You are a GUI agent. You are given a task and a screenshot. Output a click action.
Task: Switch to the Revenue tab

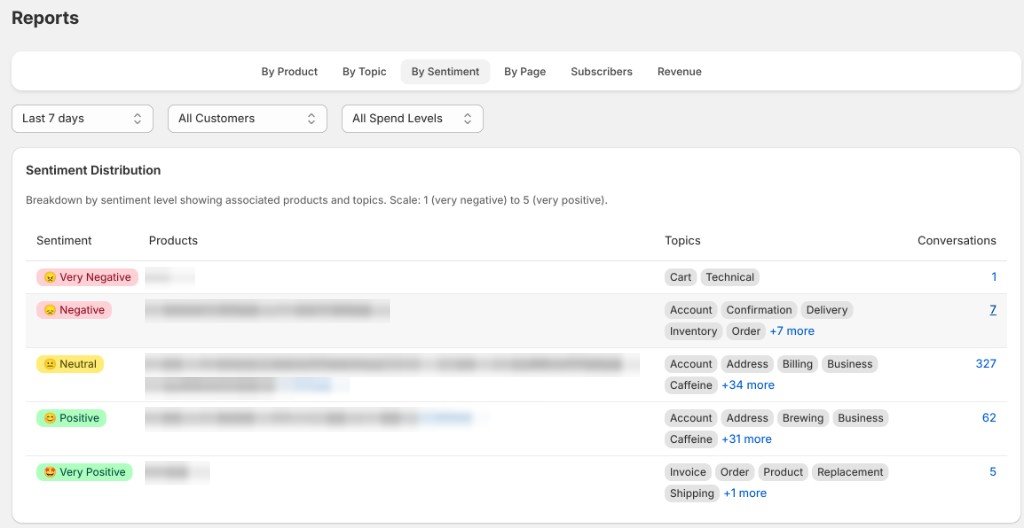coord(679,72)
